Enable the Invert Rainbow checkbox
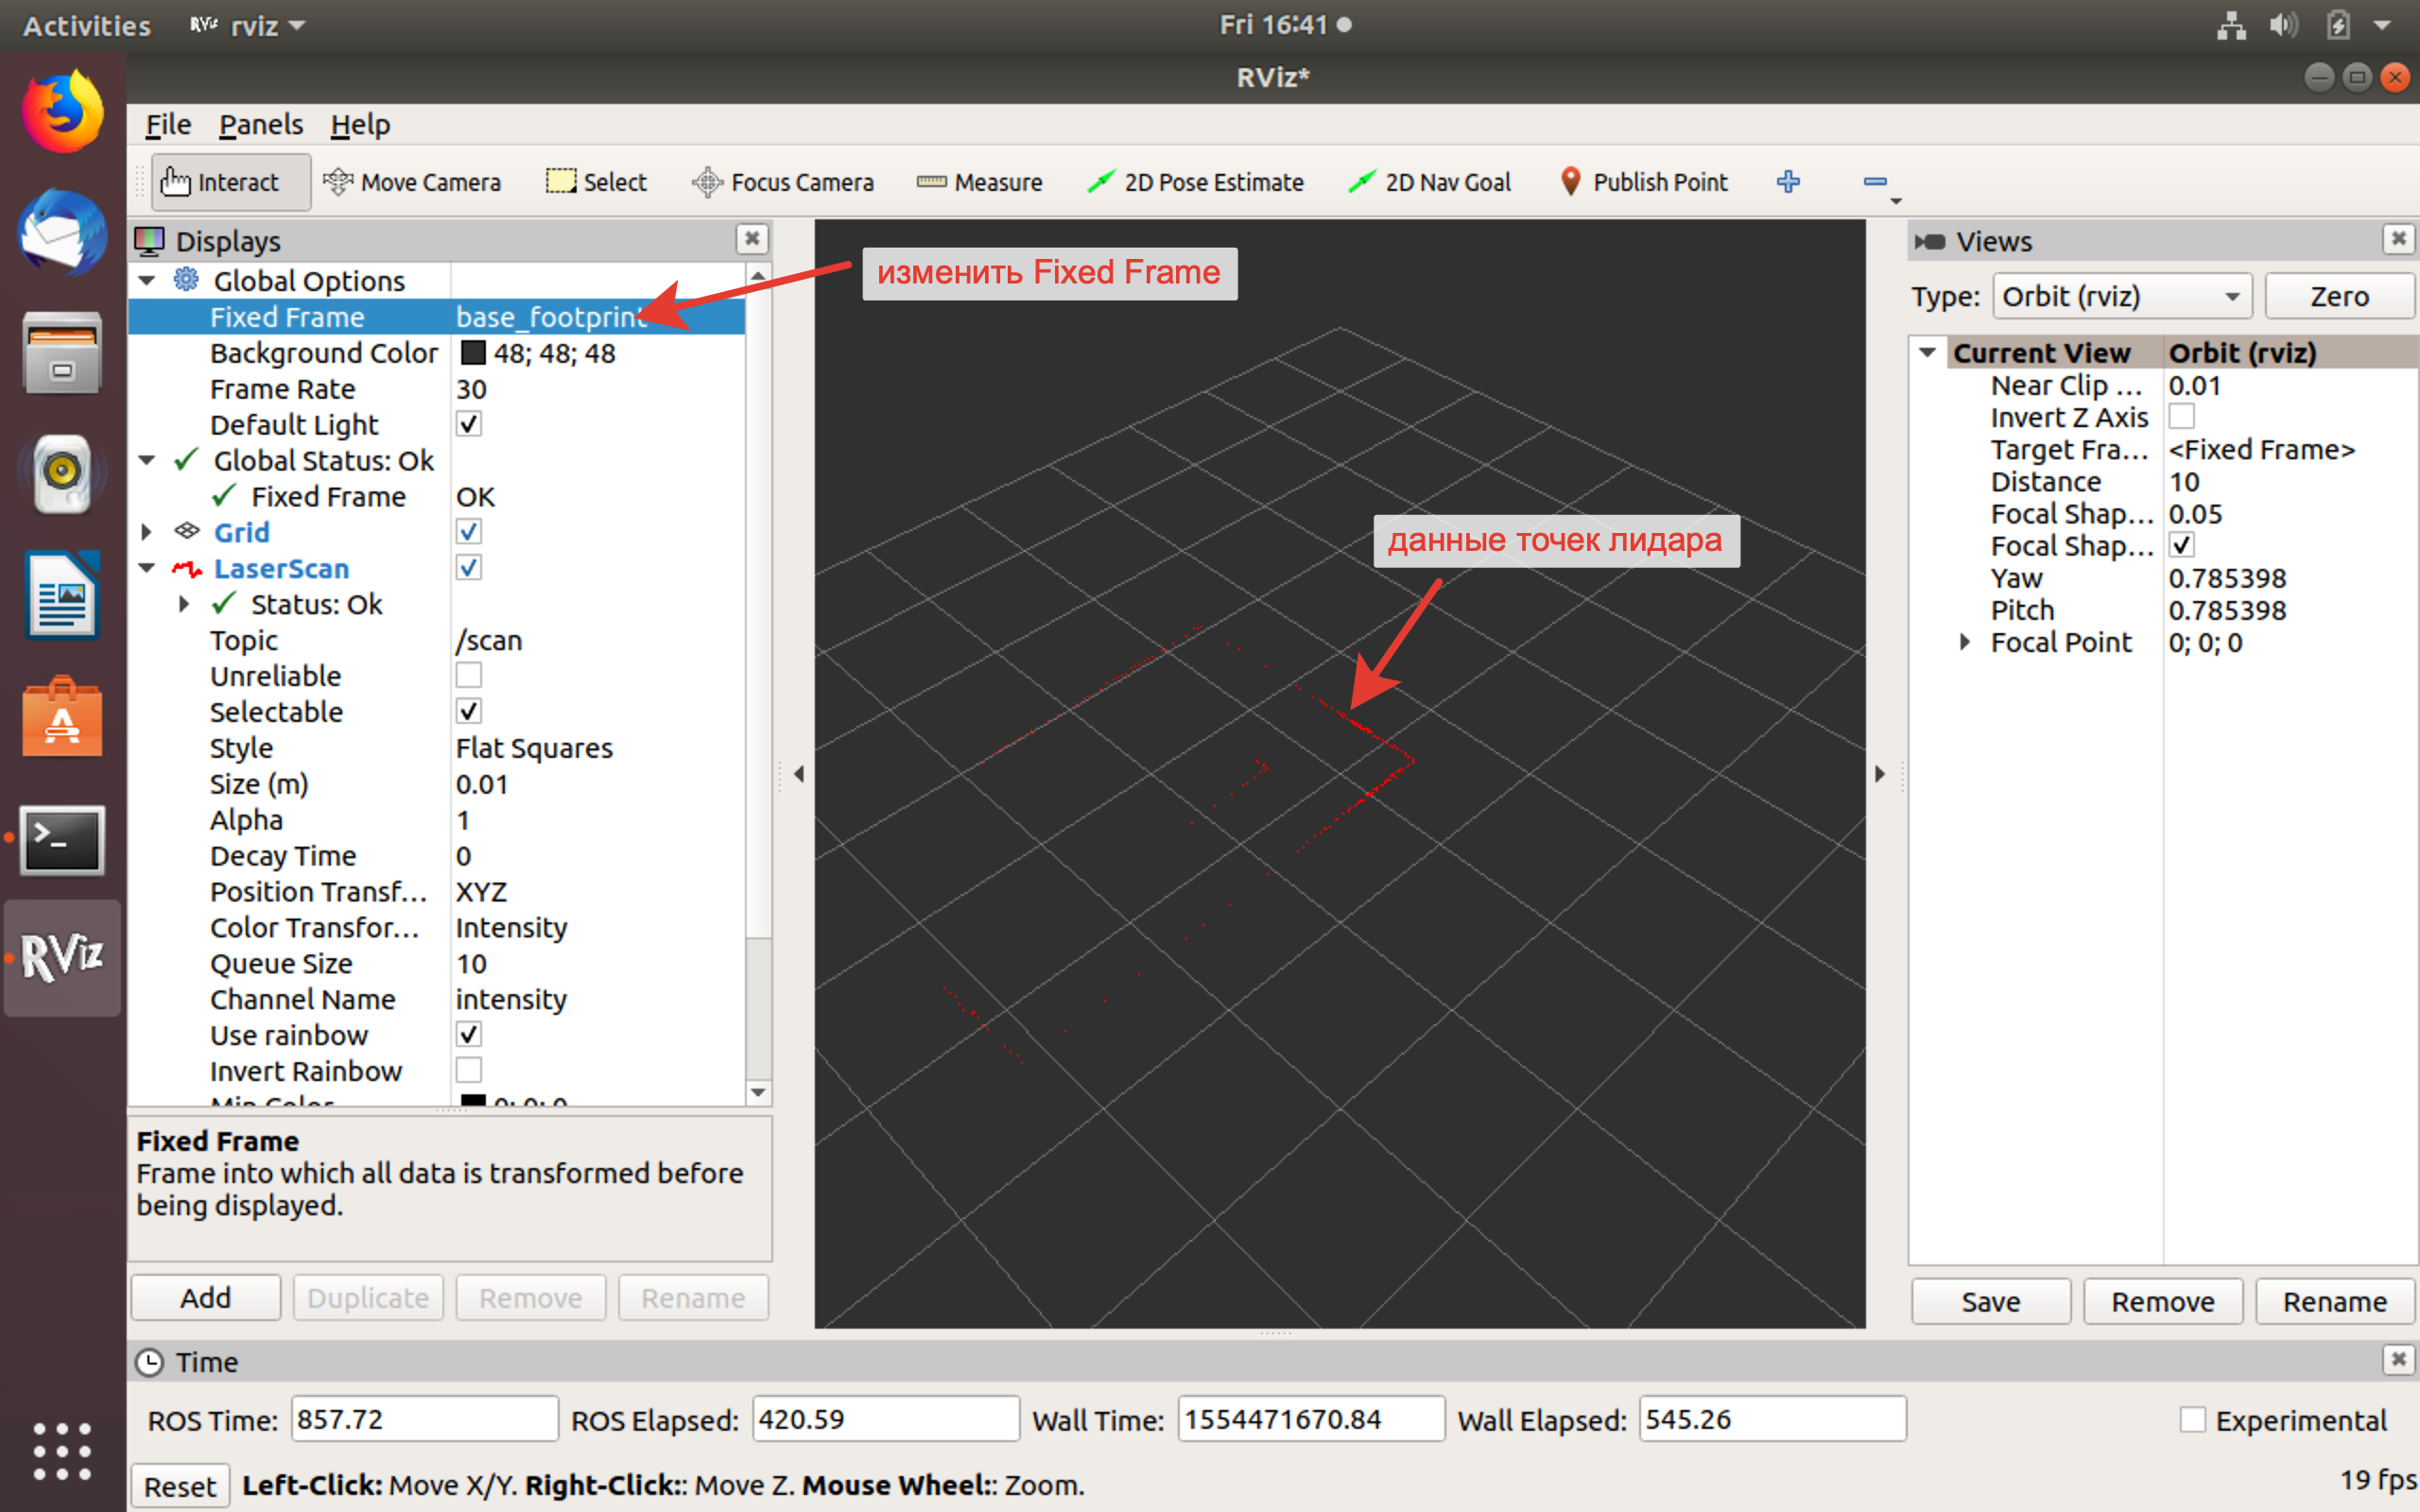The image size is (2420, 1512). [468, 1070]
